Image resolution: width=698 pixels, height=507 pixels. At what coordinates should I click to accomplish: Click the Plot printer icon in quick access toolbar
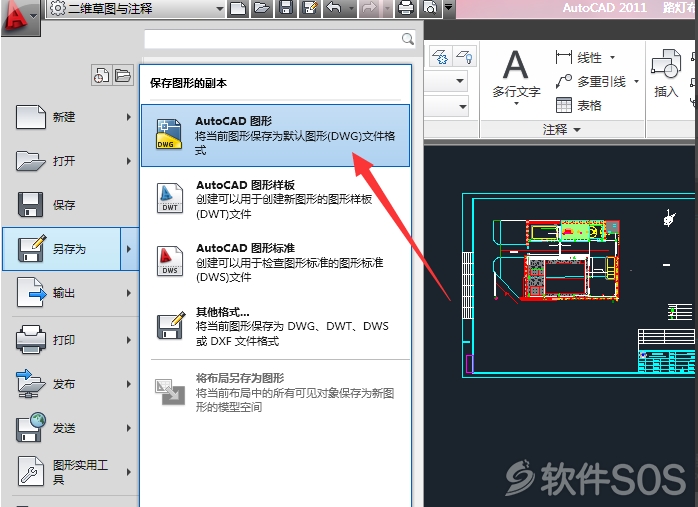[406, 8]
